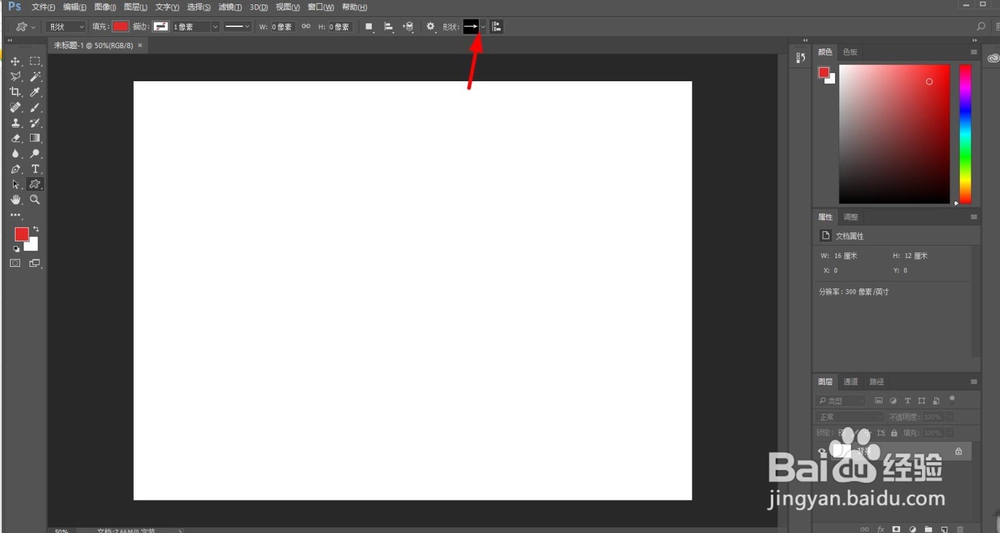The height and width of the screenshot is (533, 1000).
Task: Switch to the 通道 tab
Action: click(x=851, y=382)
